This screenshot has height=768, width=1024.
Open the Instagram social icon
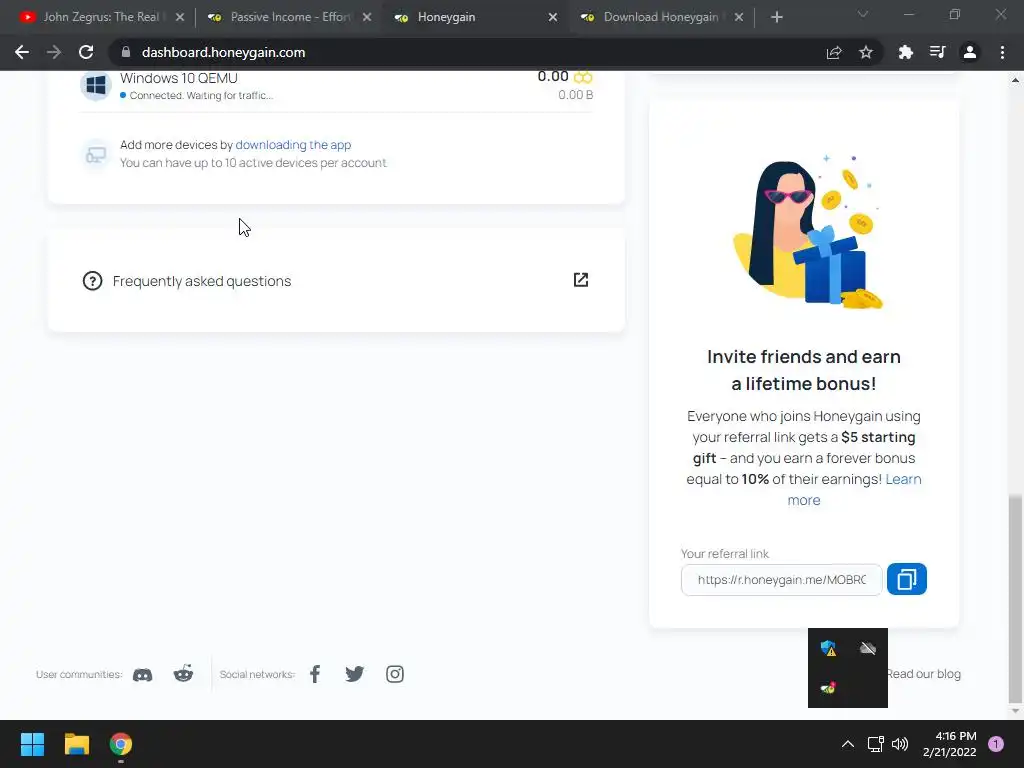pyautogui.click(x=394, y=674)
